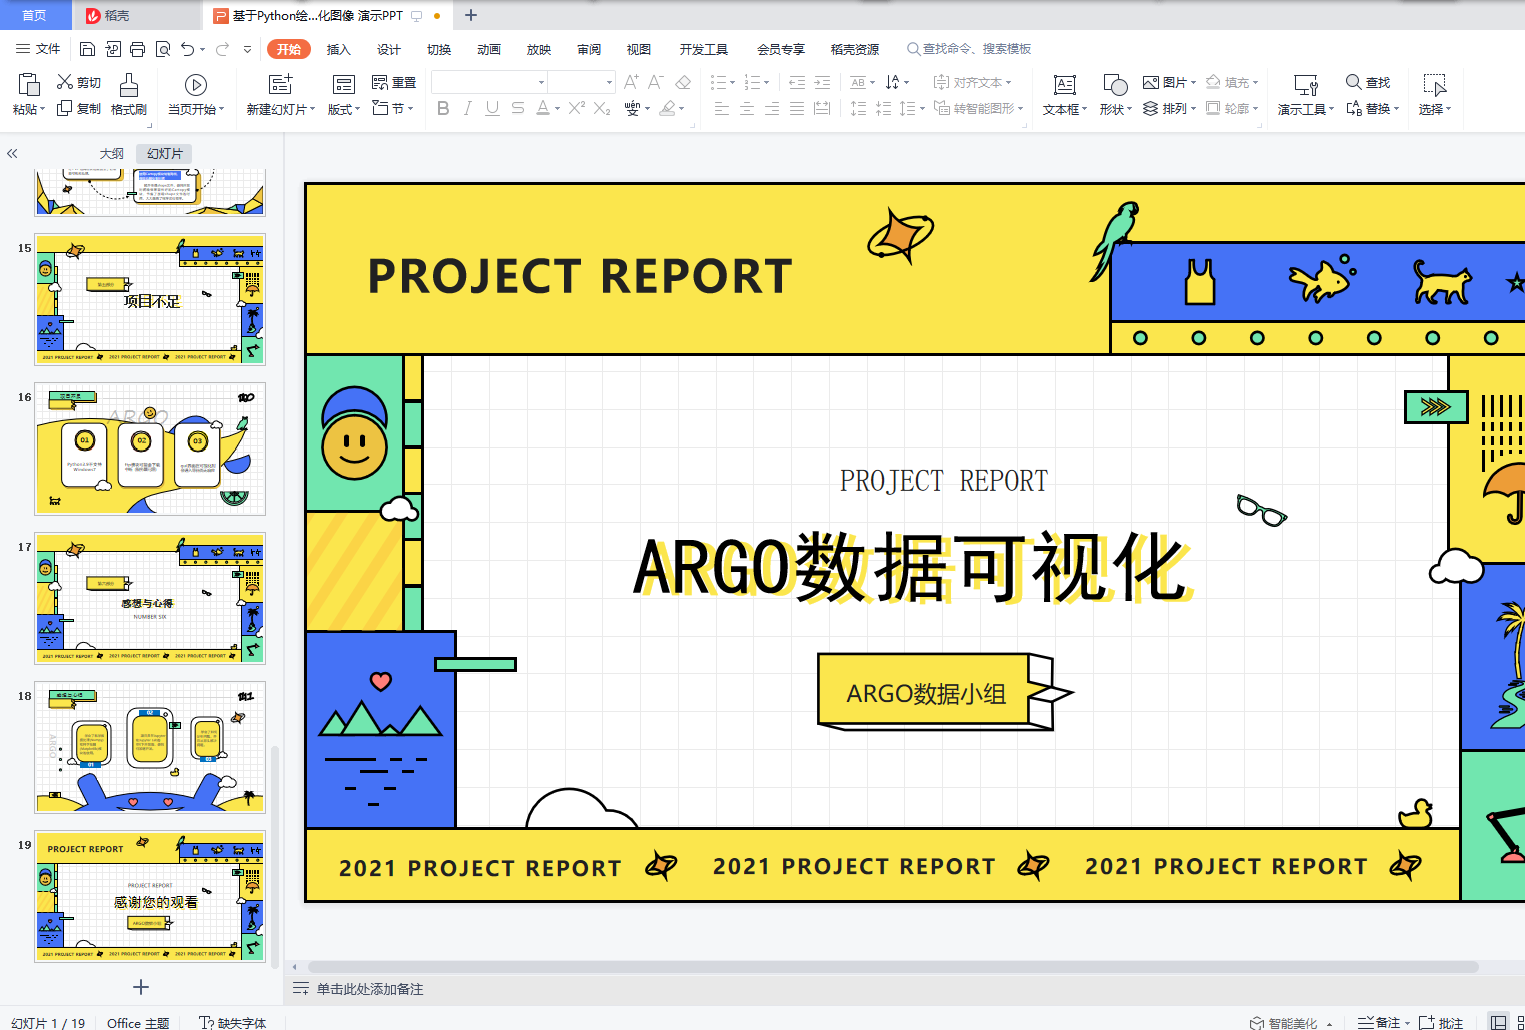Click the 新建幻灯片 new slide icon

(281, 85)
